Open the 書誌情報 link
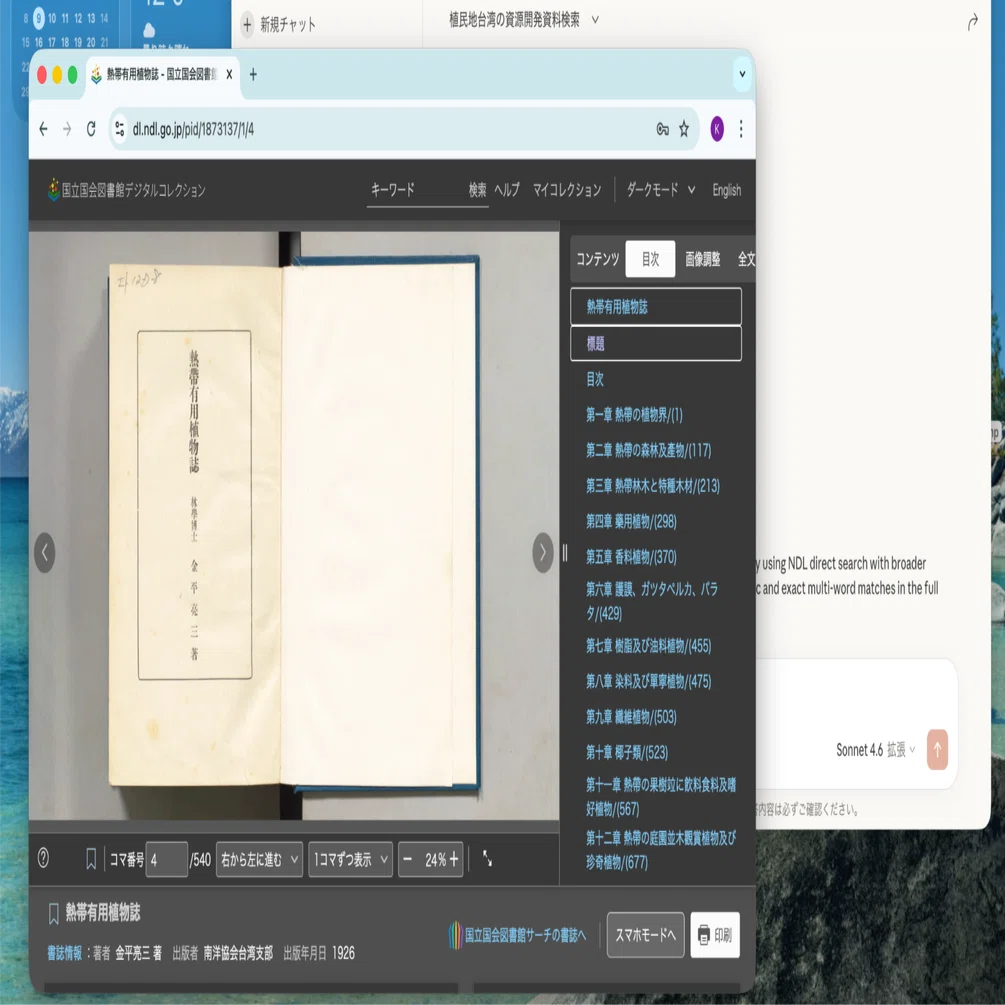This screenshot has height=1005, width=1005. click(65, 953)
